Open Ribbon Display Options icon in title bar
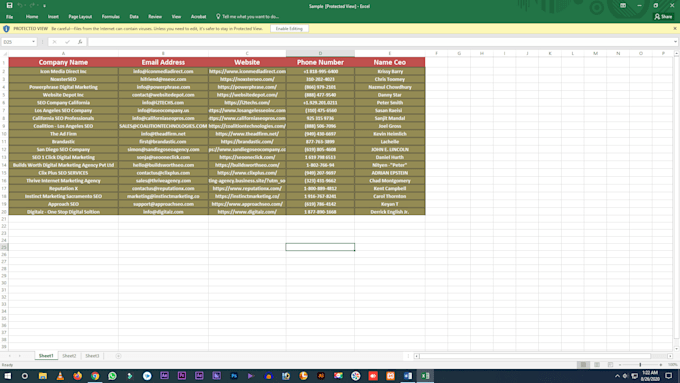 623,6
